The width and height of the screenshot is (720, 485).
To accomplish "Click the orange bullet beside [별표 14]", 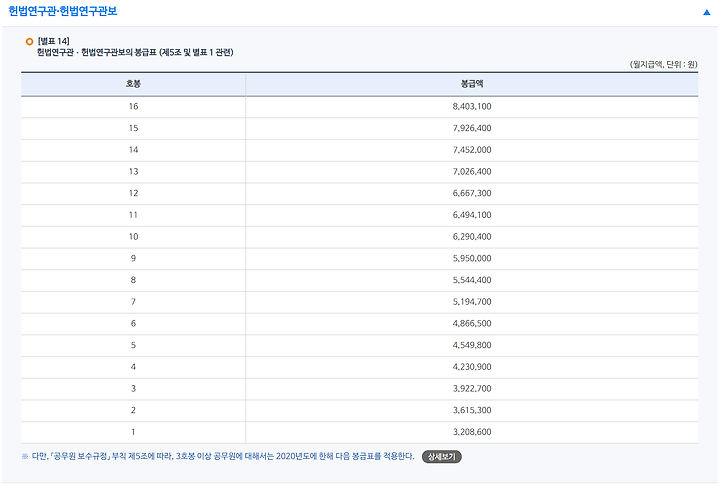I will click(29, 42).
